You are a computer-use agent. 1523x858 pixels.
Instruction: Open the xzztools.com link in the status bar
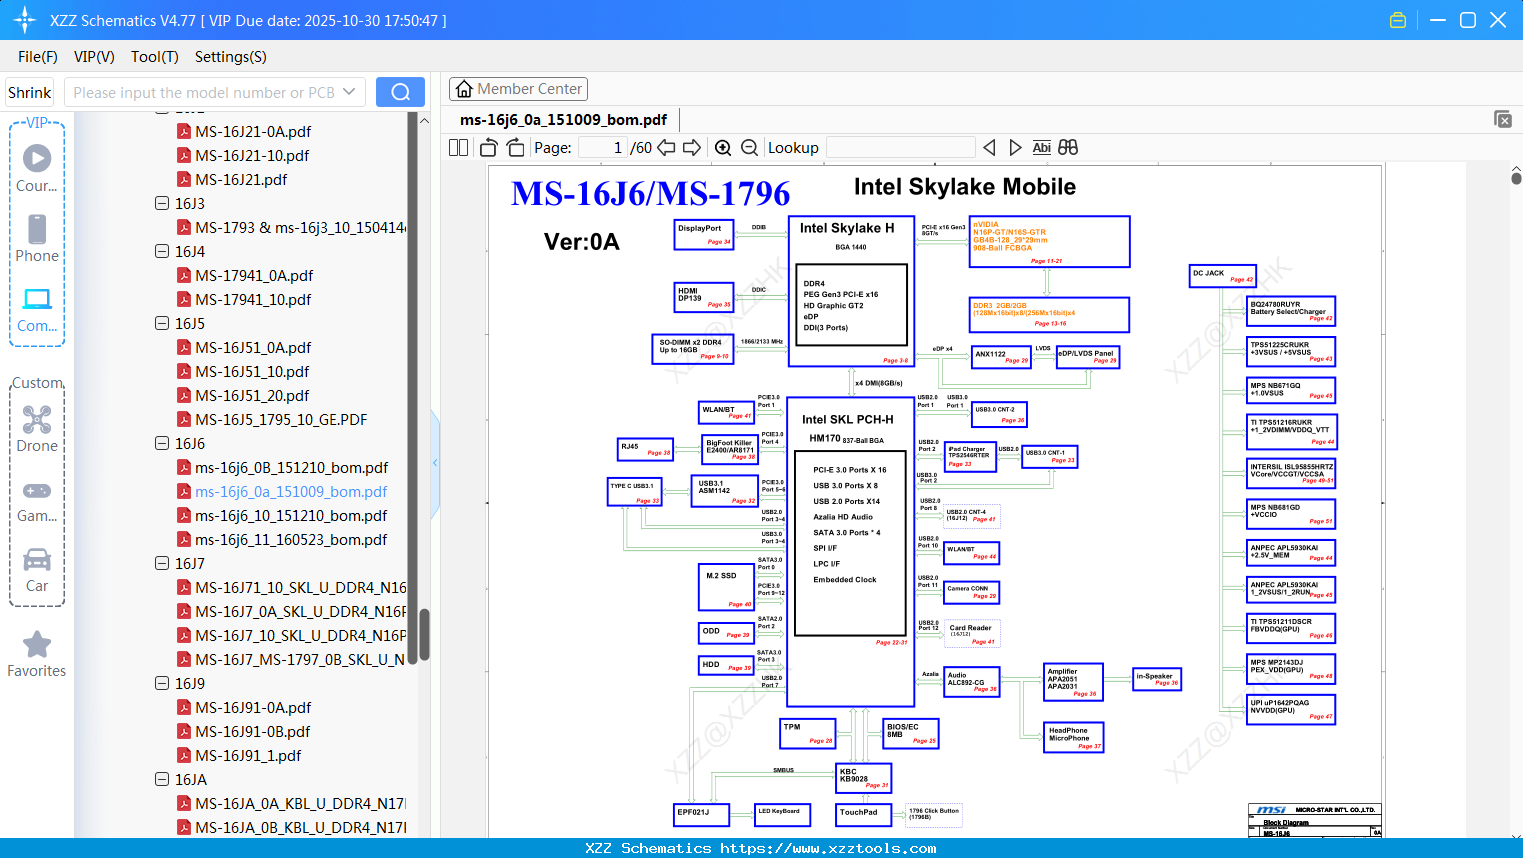pyautogui.click(x=828, y=848)
